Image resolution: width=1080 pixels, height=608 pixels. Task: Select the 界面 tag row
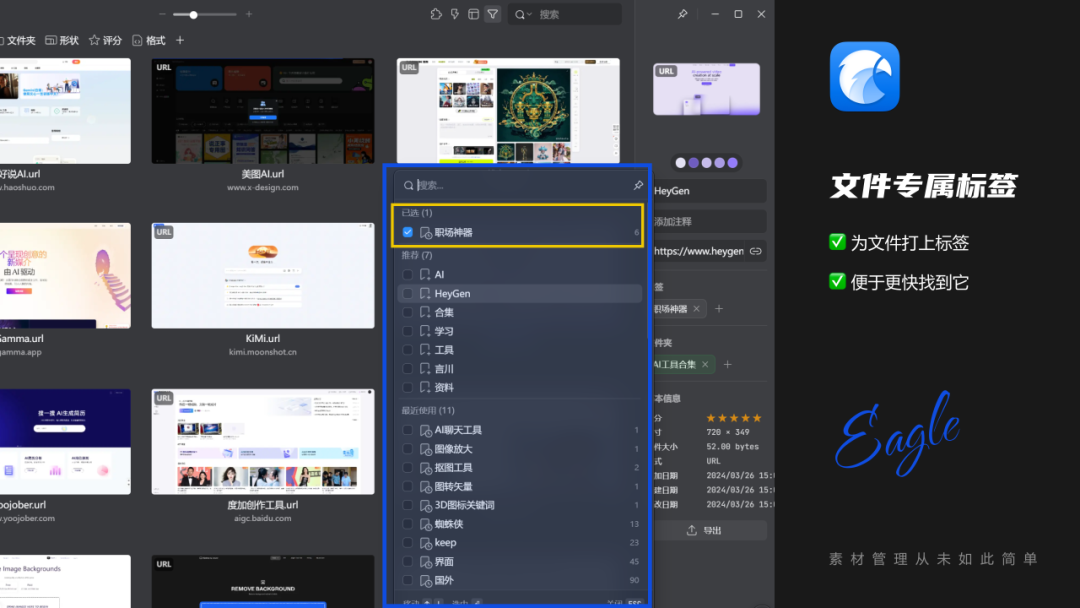(x=520, y=561)
